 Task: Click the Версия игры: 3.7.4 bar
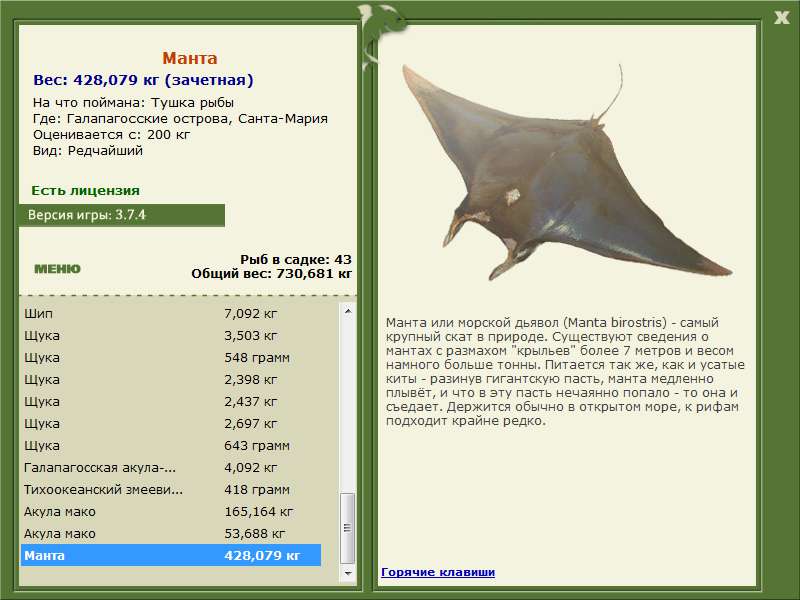[x=121, y=215]
